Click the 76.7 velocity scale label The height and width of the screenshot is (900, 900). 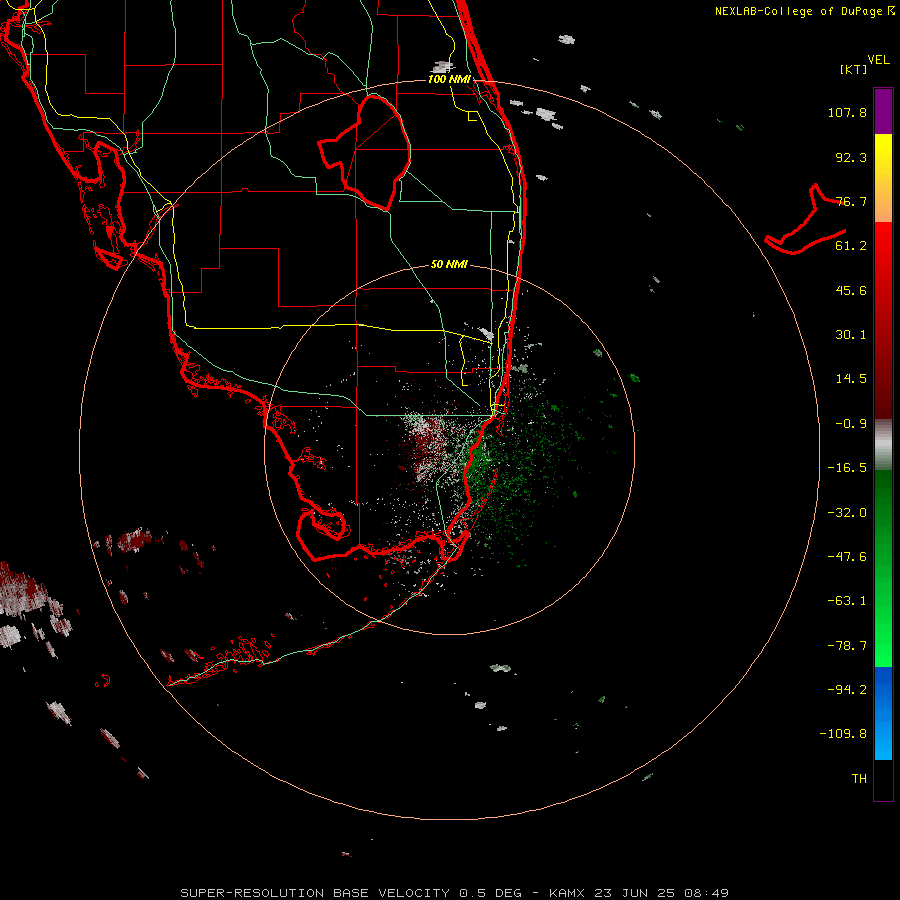[851, 201]
